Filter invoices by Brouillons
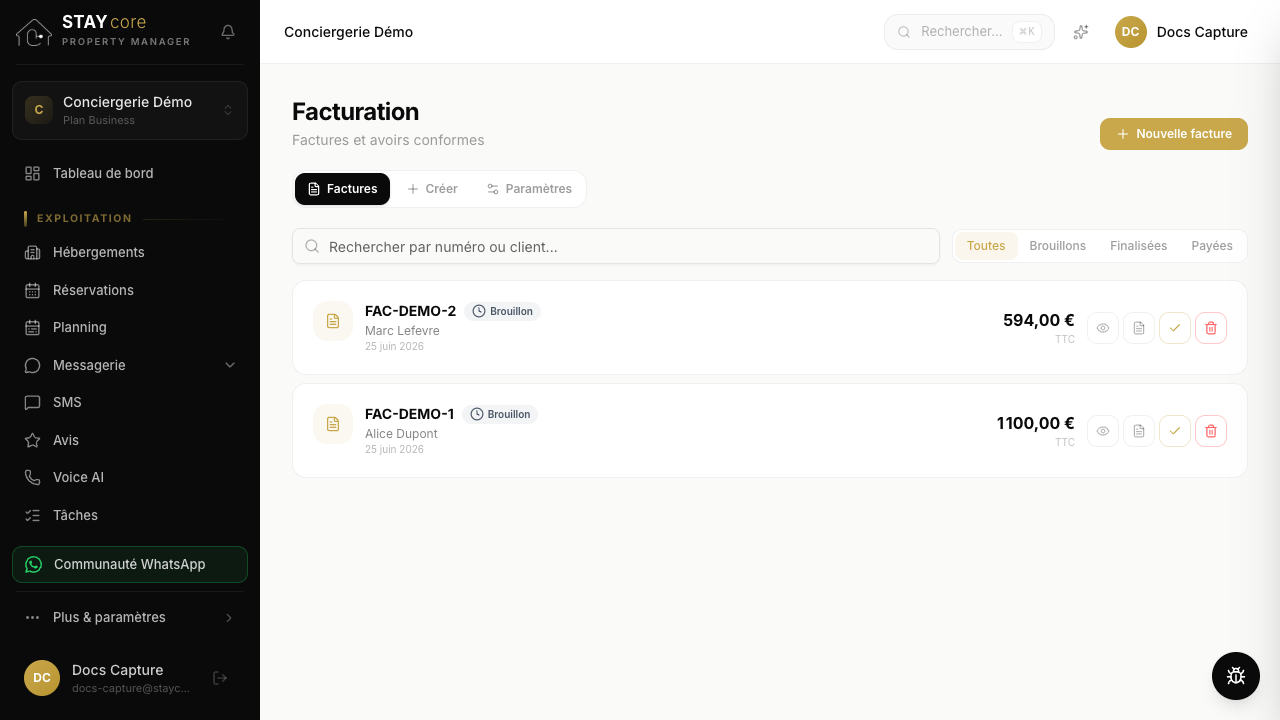Image resolution: width=1280 pixels, height=720 pixels. click(x=1057, y=246)
